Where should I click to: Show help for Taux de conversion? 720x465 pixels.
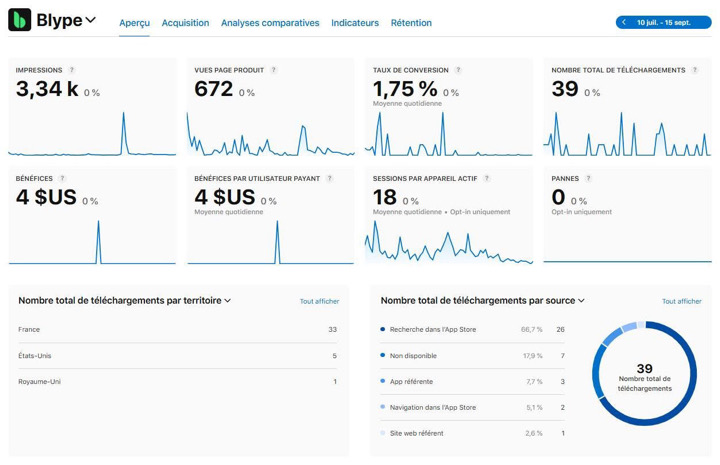pyautogui.click(x=458, y=70)
